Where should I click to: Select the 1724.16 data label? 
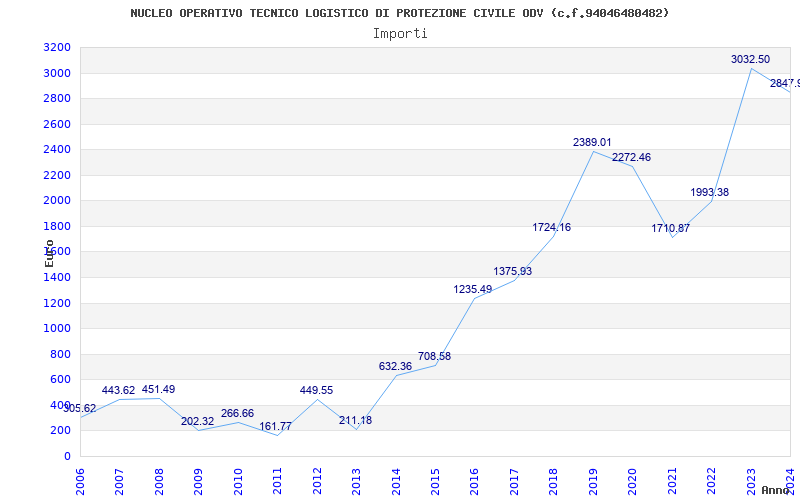point(552,228)
